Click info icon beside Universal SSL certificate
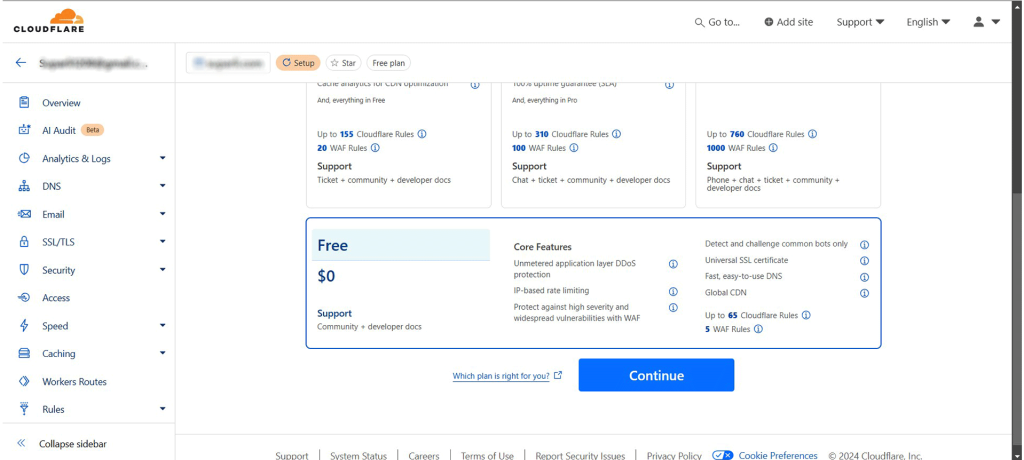Screen dimensions: 1024x460 864,261
